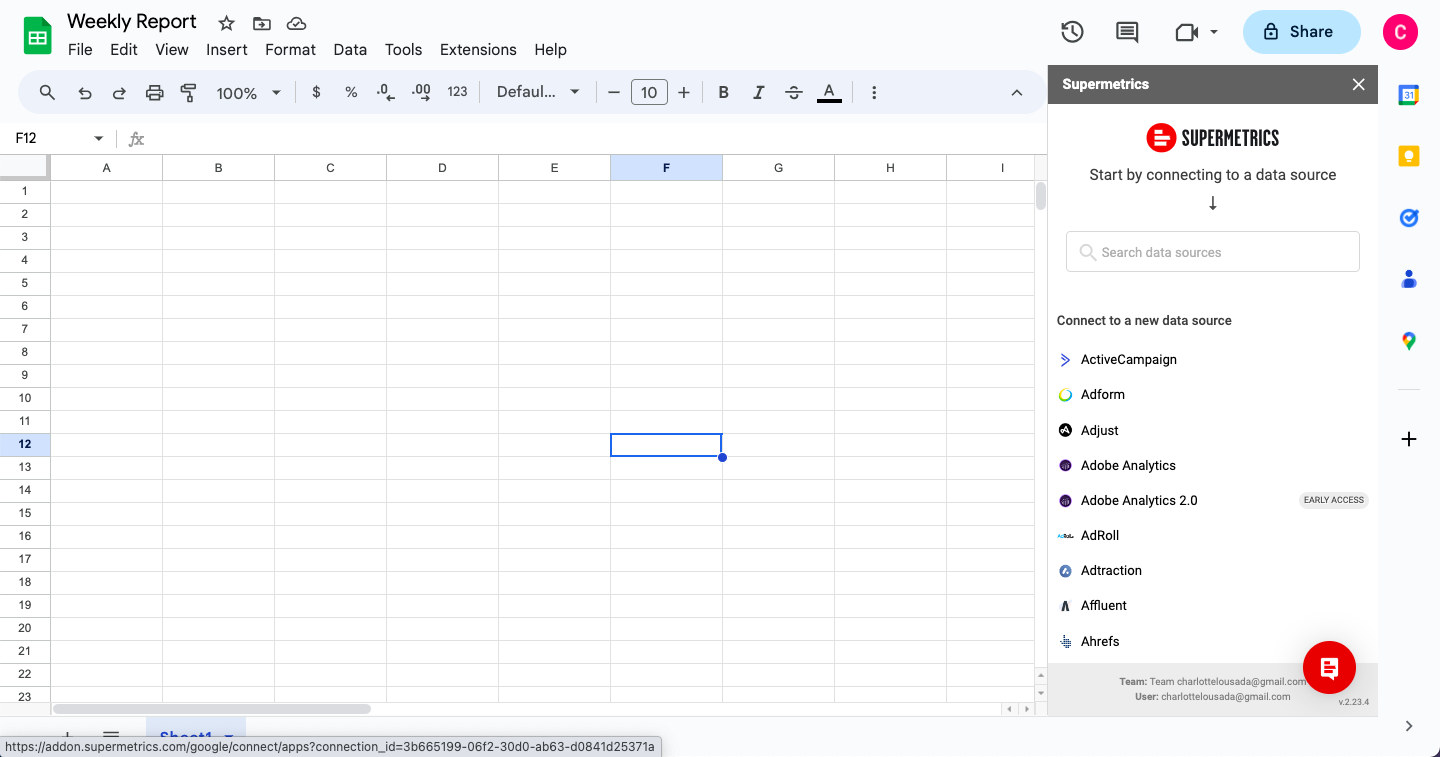Click the redo arrow

coord(119,92)
